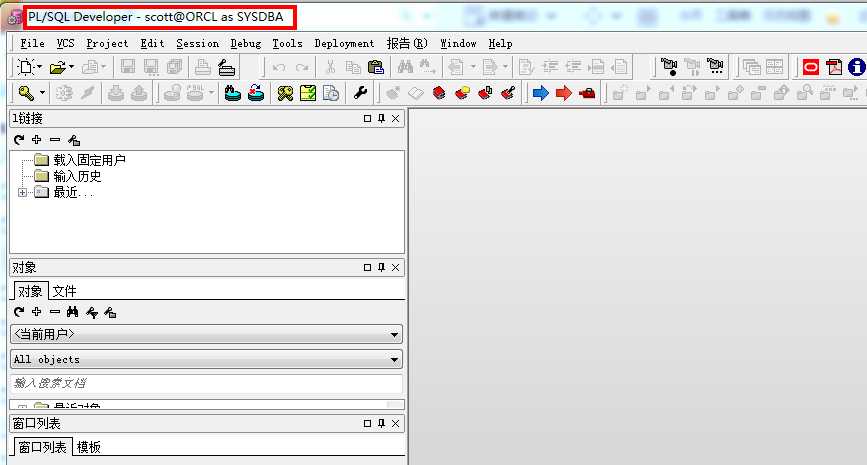Click the yellow key Log on icon

coord(26,93)
